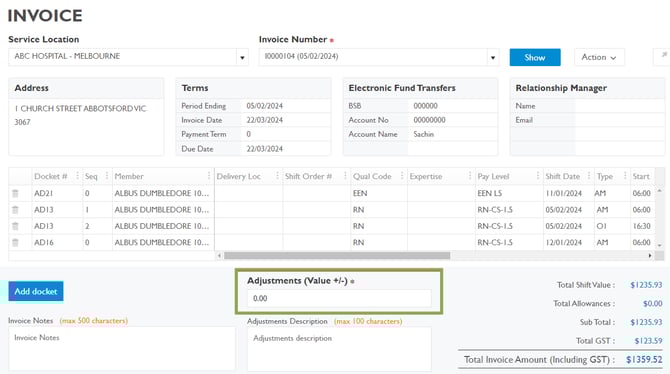Open column menu dots for Shift Order # column
The height and width of the screenshot is (374, 670).
point(345,176)
